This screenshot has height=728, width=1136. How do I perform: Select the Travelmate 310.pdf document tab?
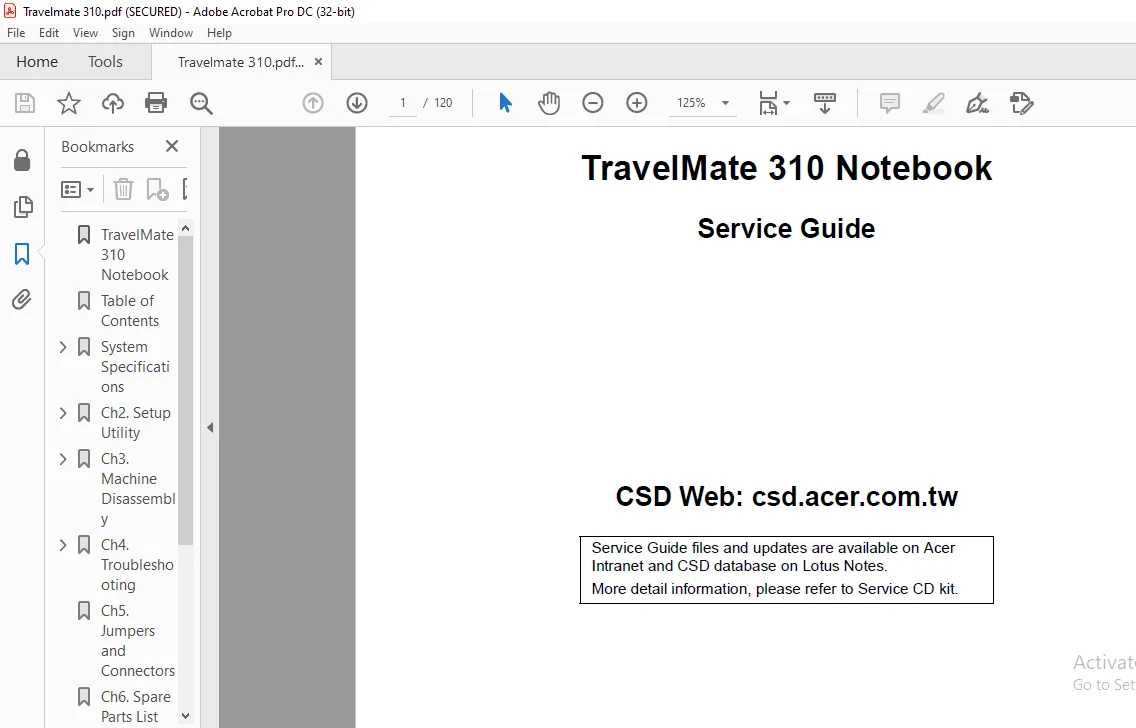pyautogui.click(x=241, y=62)
